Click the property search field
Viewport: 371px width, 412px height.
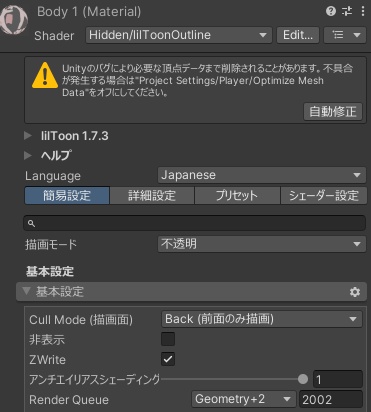click(x=195, y=223)
